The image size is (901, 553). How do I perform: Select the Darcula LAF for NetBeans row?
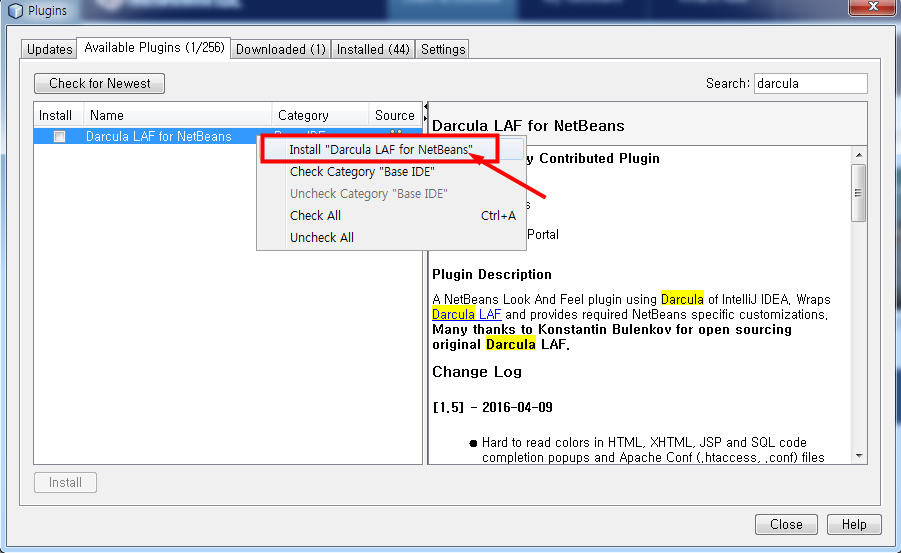click(147, 136)
